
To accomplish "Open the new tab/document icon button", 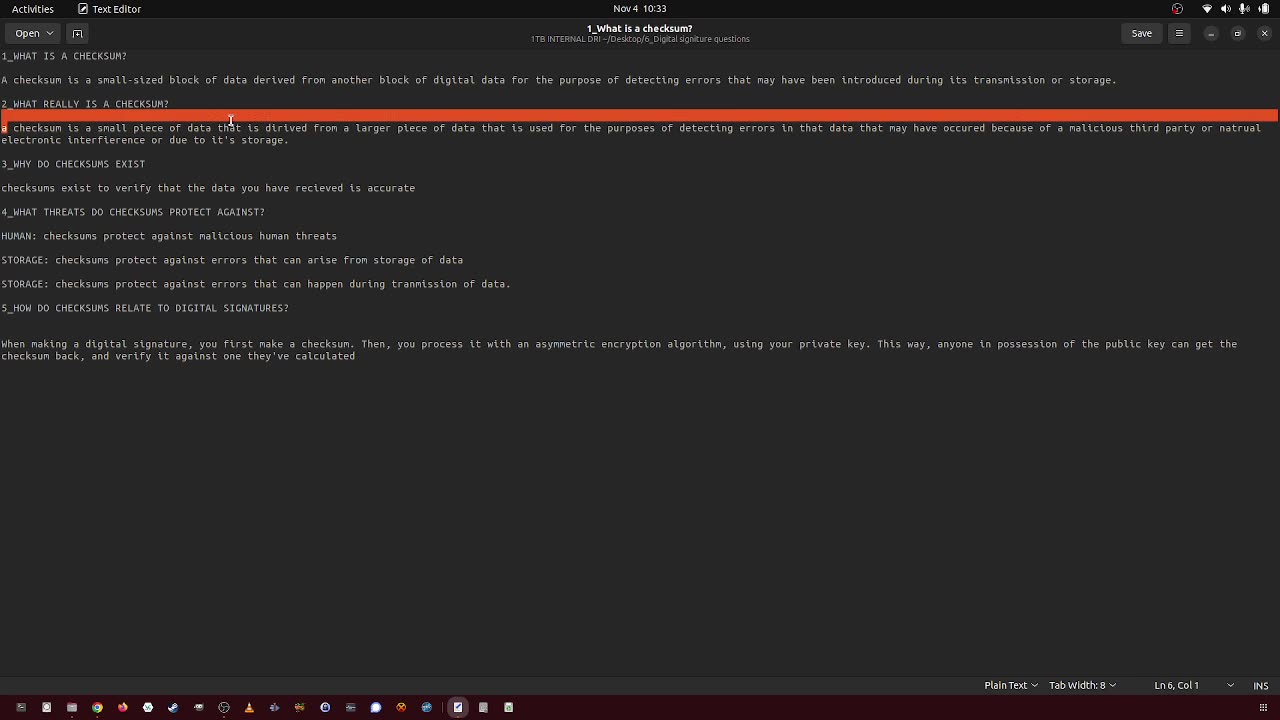I will (x=77, y=33).
